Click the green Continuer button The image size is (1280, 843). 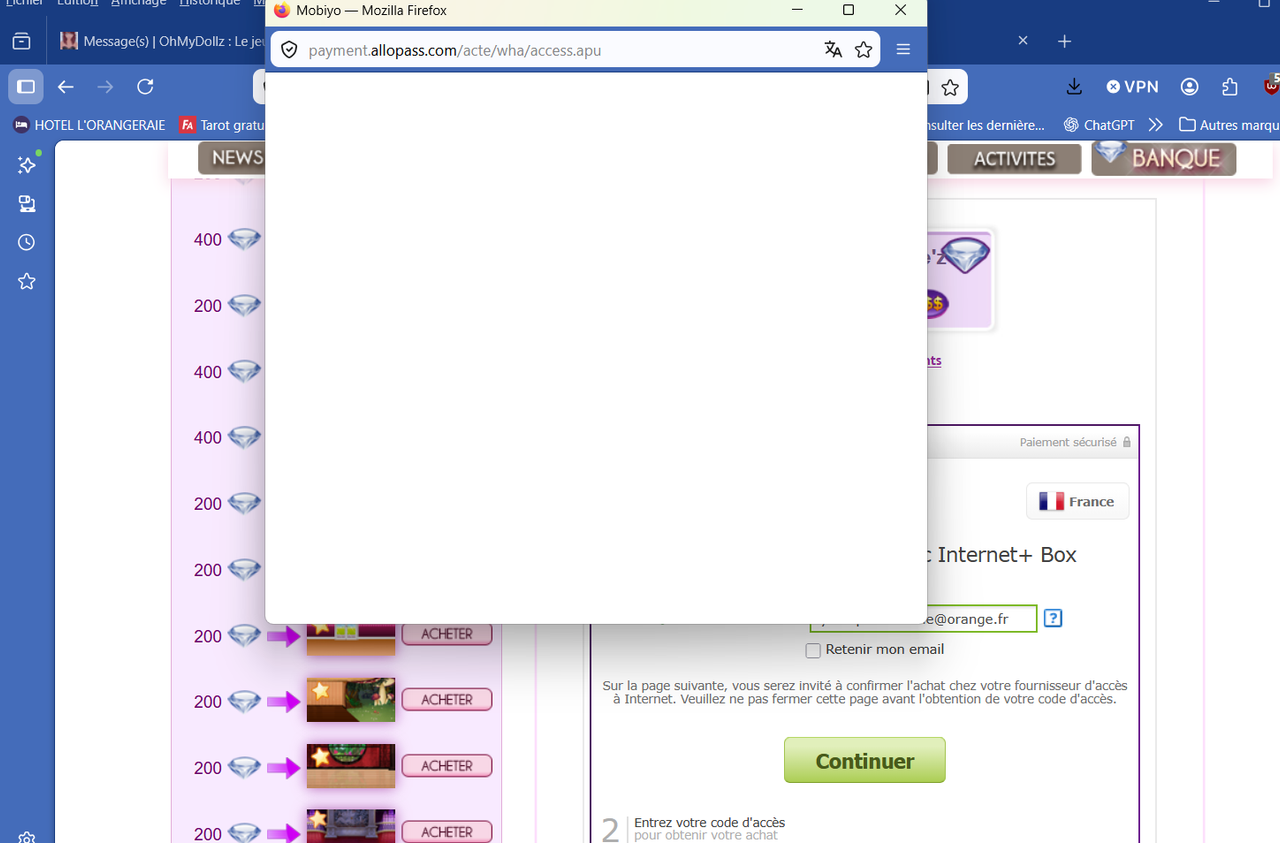point(865,760)
